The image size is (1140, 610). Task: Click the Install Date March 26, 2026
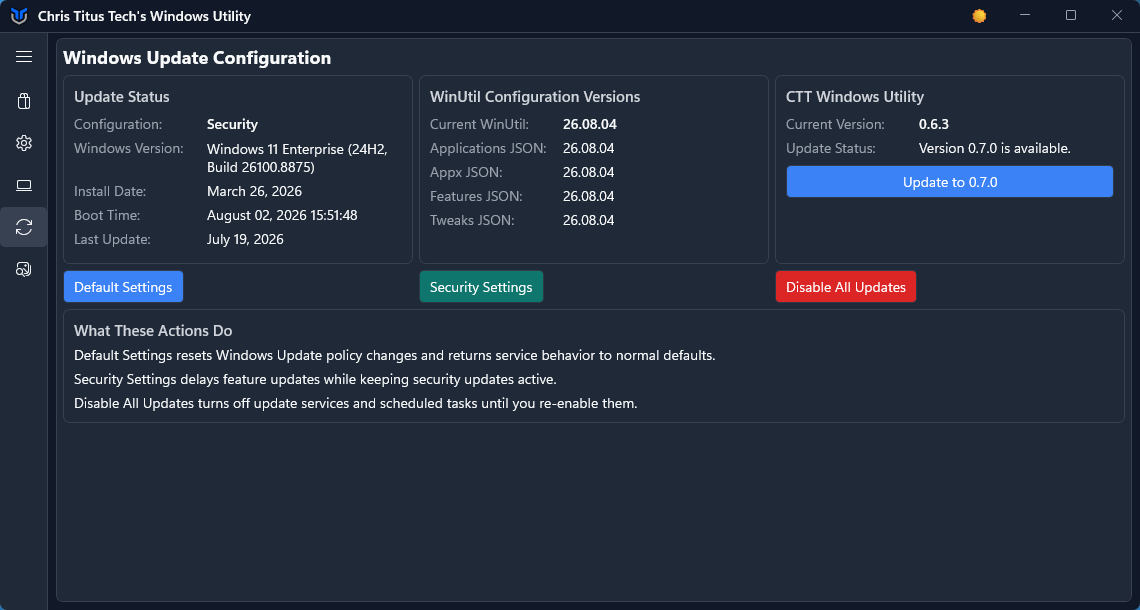[x=254, y=191]
